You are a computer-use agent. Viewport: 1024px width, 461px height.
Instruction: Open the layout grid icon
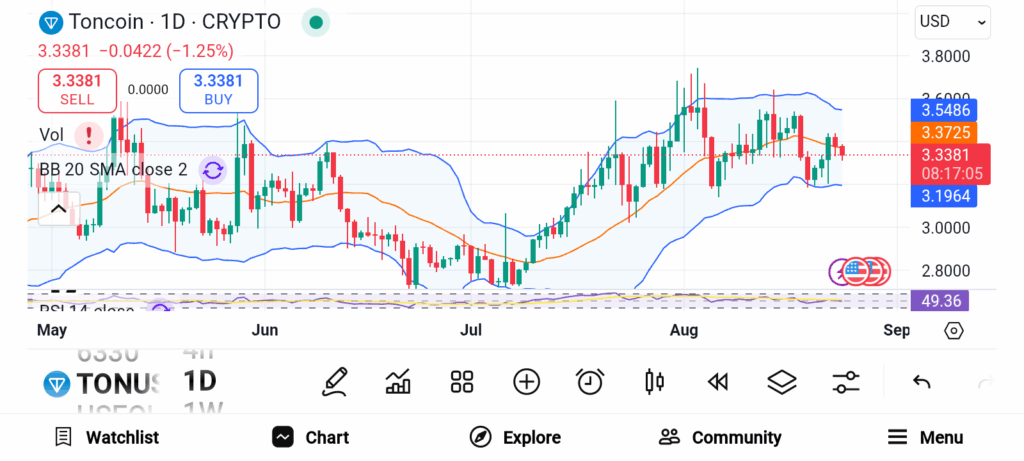pos(461,381)
